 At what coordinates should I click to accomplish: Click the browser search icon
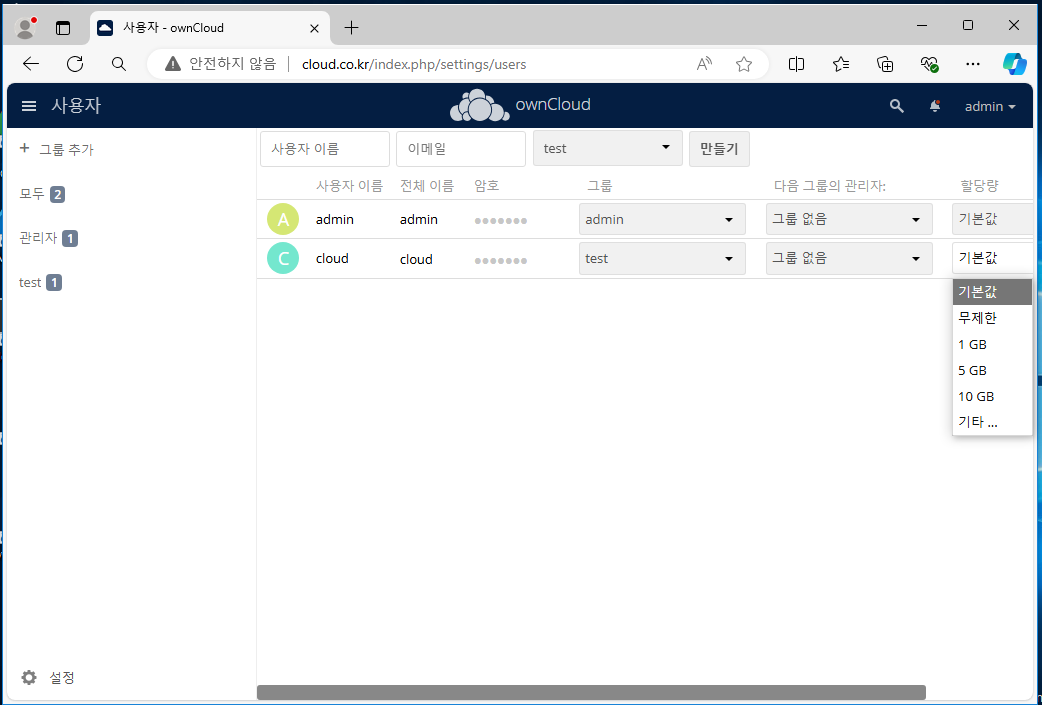tap(119, 64)
